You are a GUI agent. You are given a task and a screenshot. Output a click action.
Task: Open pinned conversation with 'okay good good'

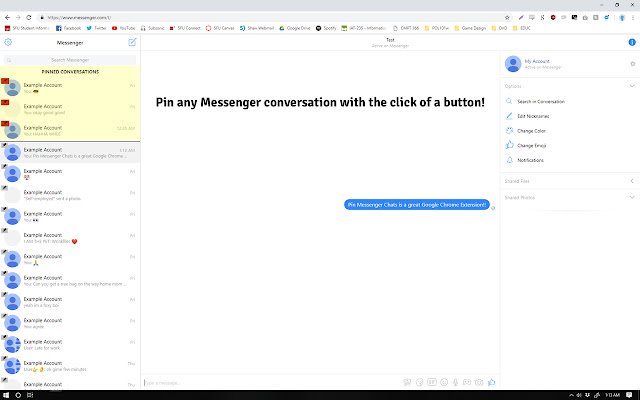(70, 109)
